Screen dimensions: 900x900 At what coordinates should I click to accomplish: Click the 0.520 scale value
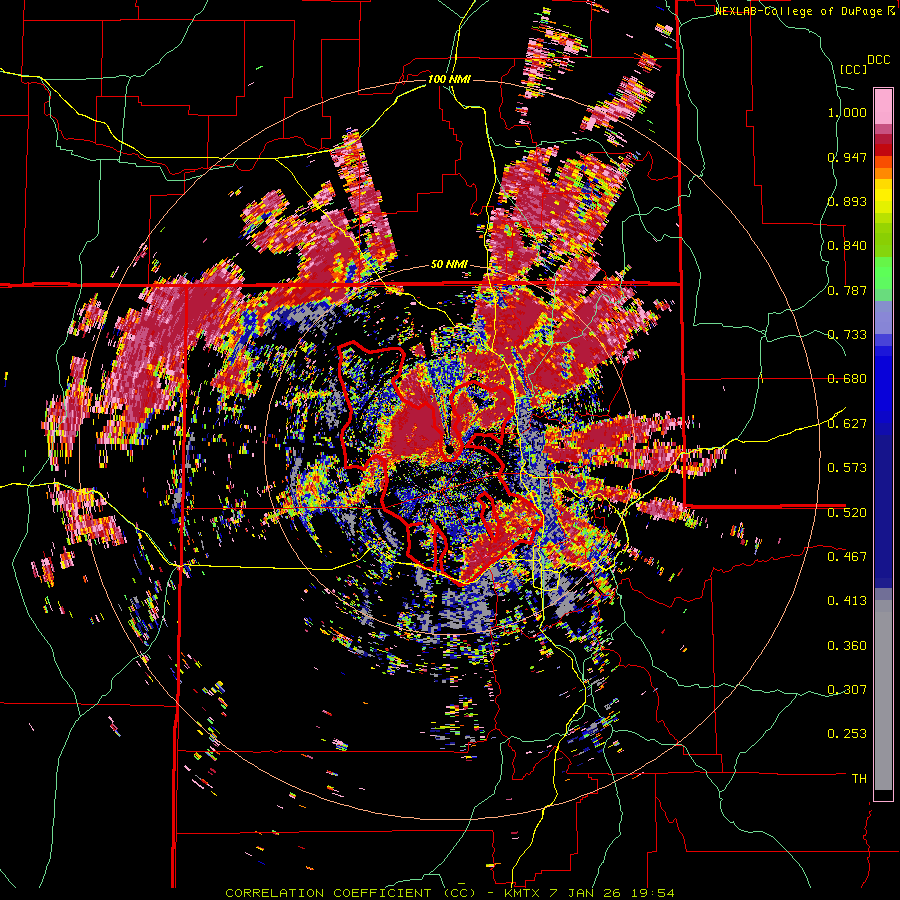847,512
